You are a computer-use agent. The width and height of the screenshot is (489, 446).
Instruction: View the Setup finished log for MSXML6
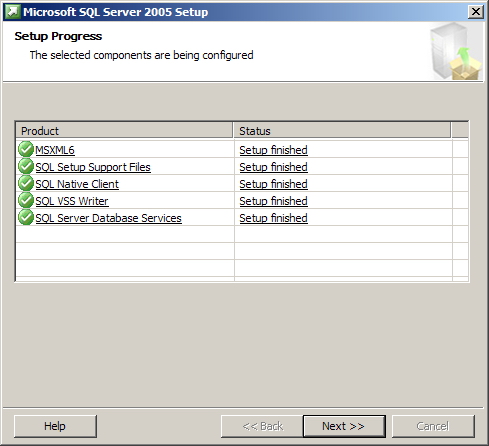(x=273, y=150)
